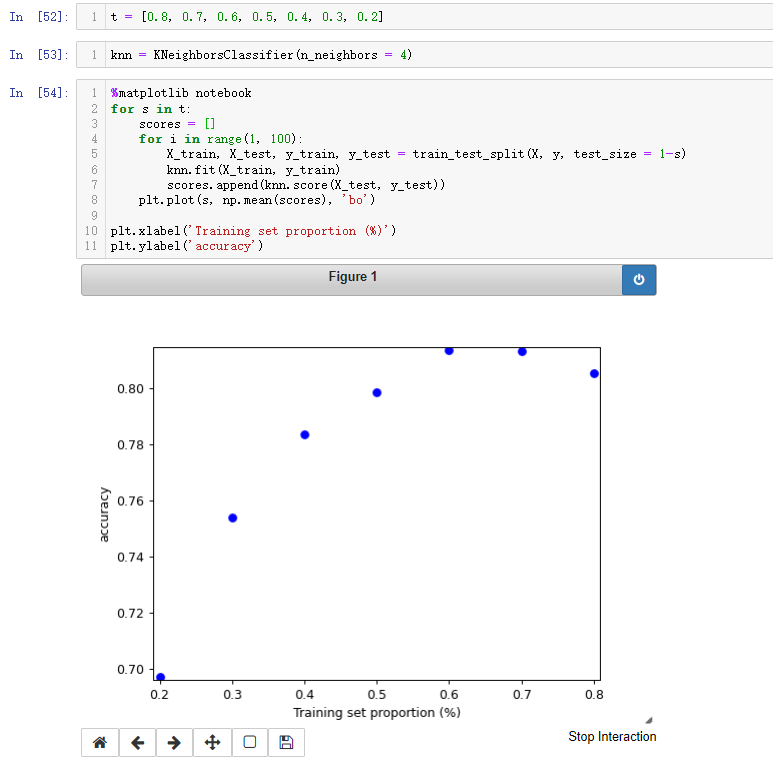Viewport: 773px width, 761px height.
Task: Click the knn.fit(X_train, y_train) line
Action: (x=253, y=170)
